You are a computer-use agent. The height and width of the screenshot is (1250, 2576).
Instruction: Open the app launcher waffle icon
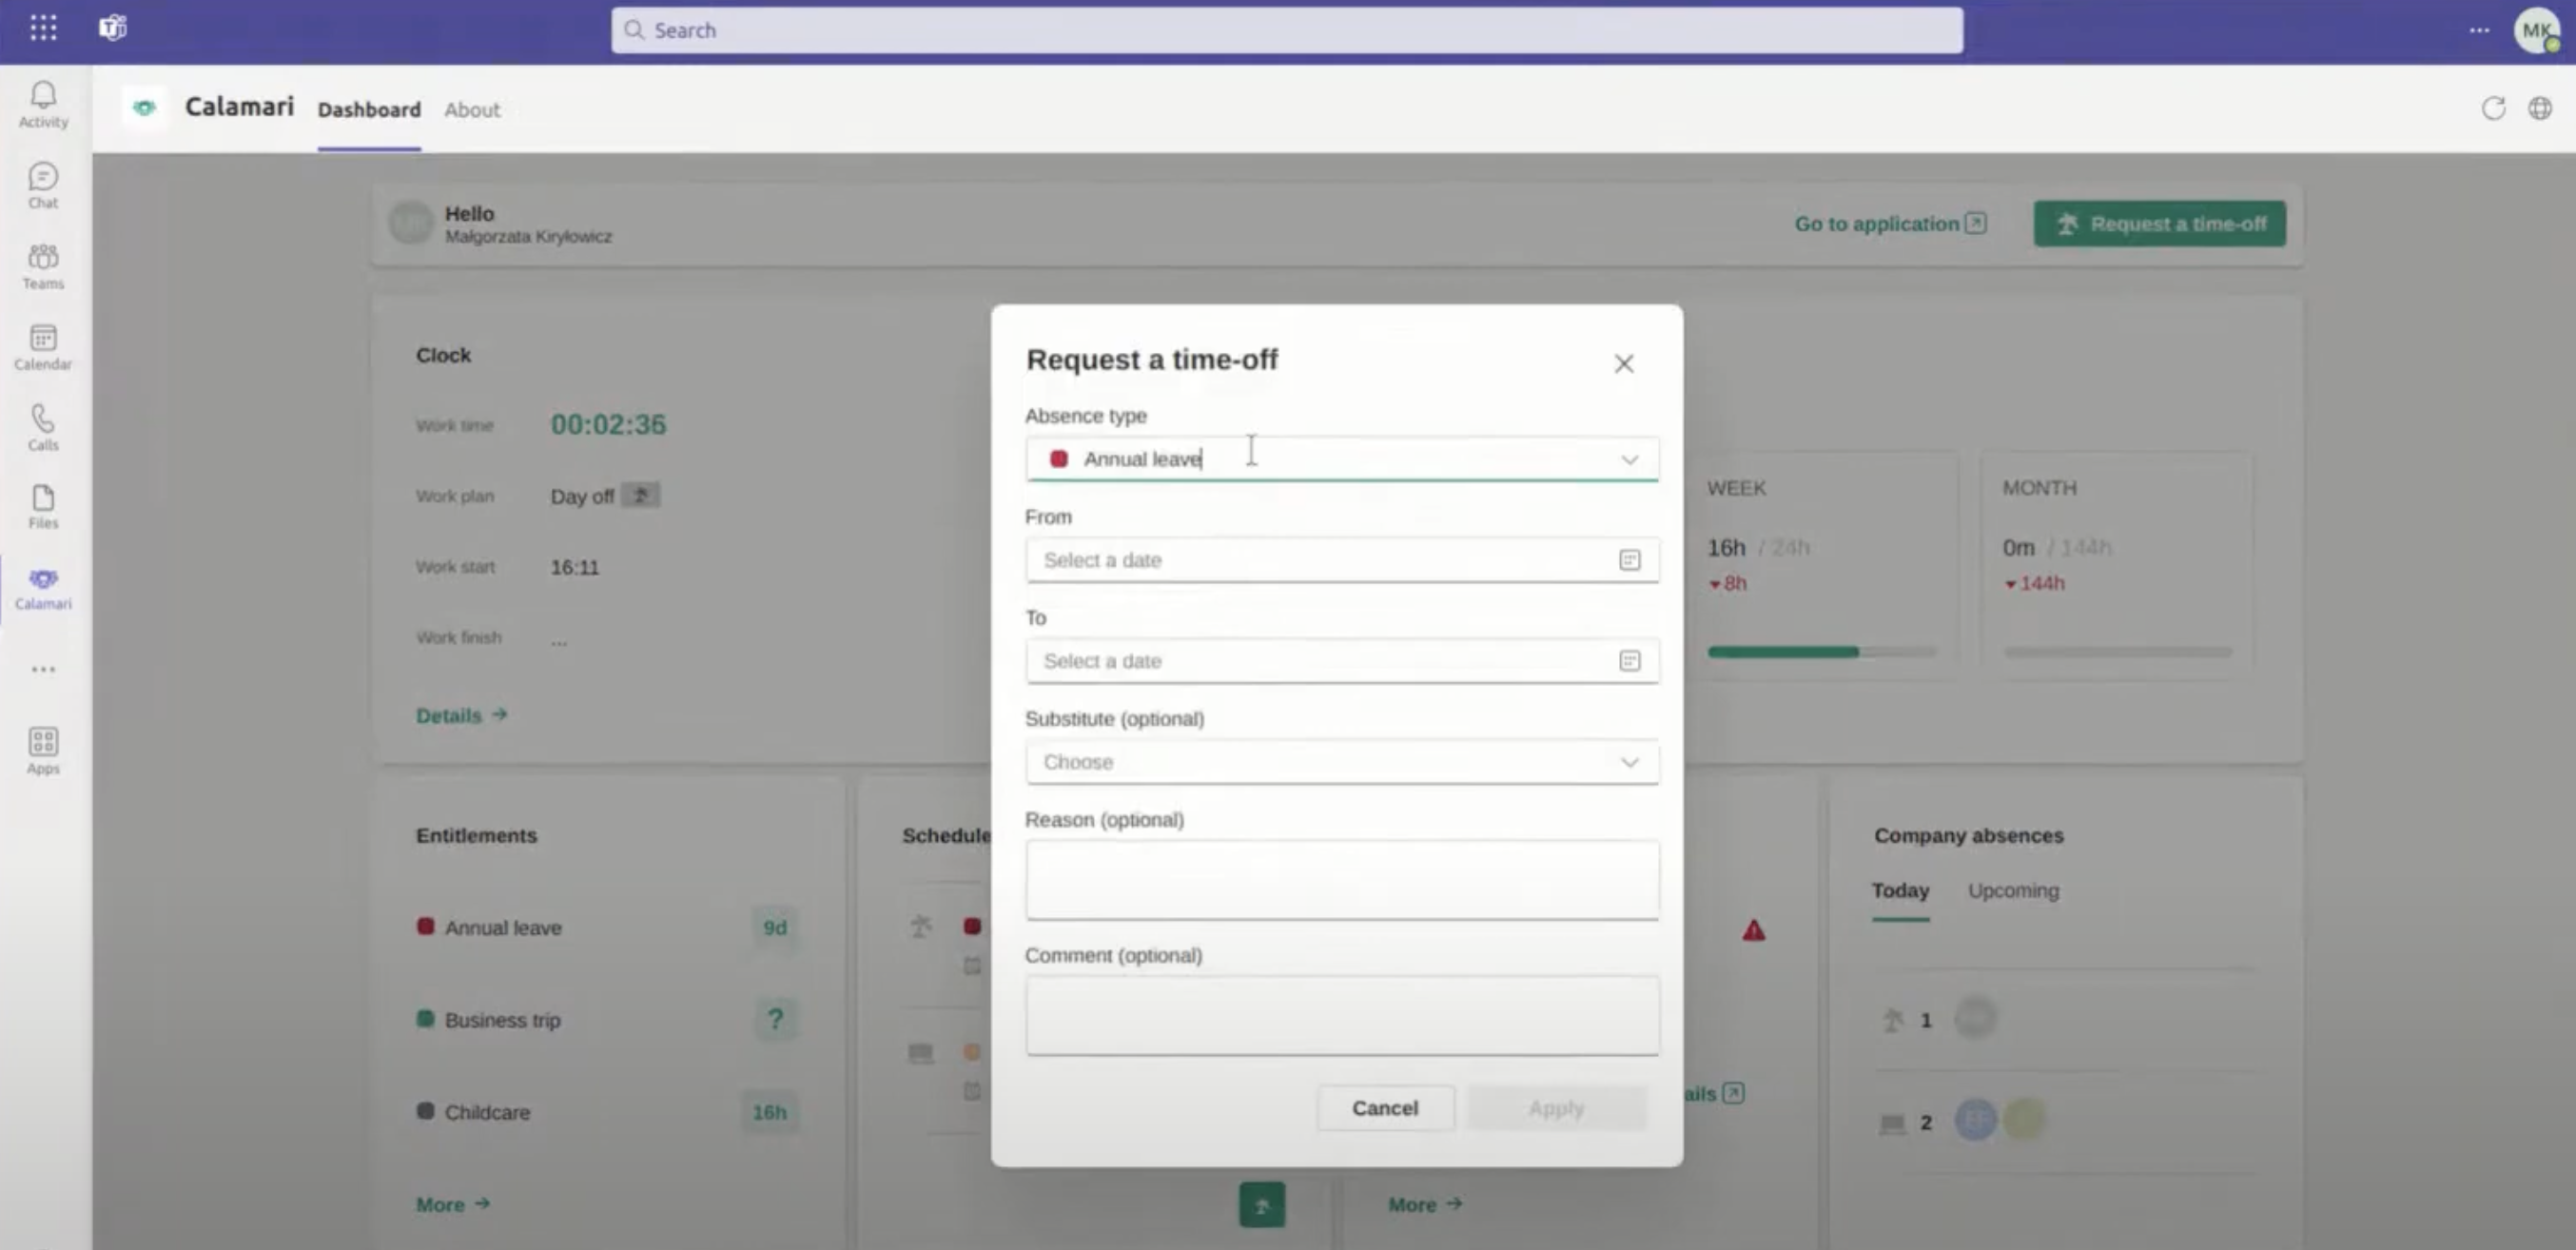click(43, 28)
